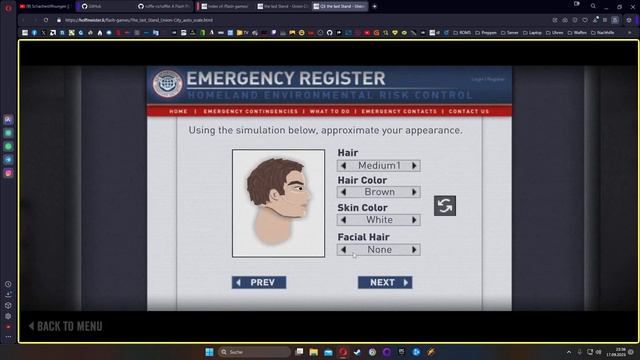Image resolution: width=640 pixels, height=360 pixels.
Task: Click the browser address bar URL
Action: [139, 20]
